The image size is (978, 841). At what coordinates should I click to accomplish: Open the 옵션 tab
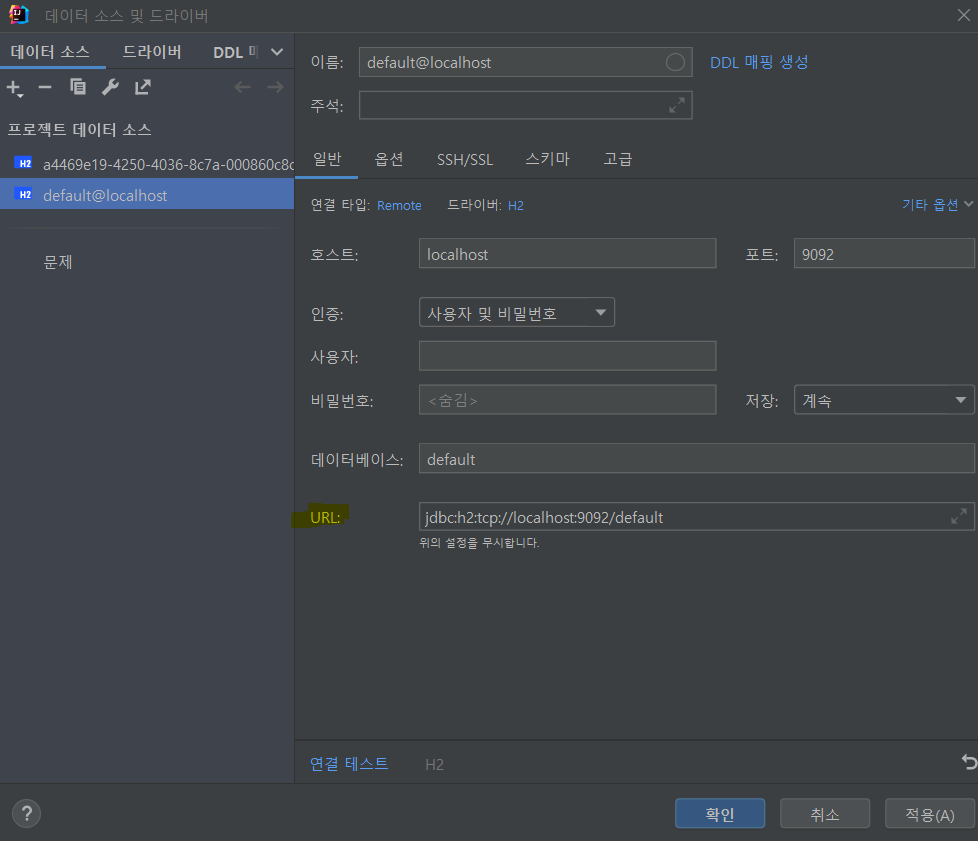[389, 159]
